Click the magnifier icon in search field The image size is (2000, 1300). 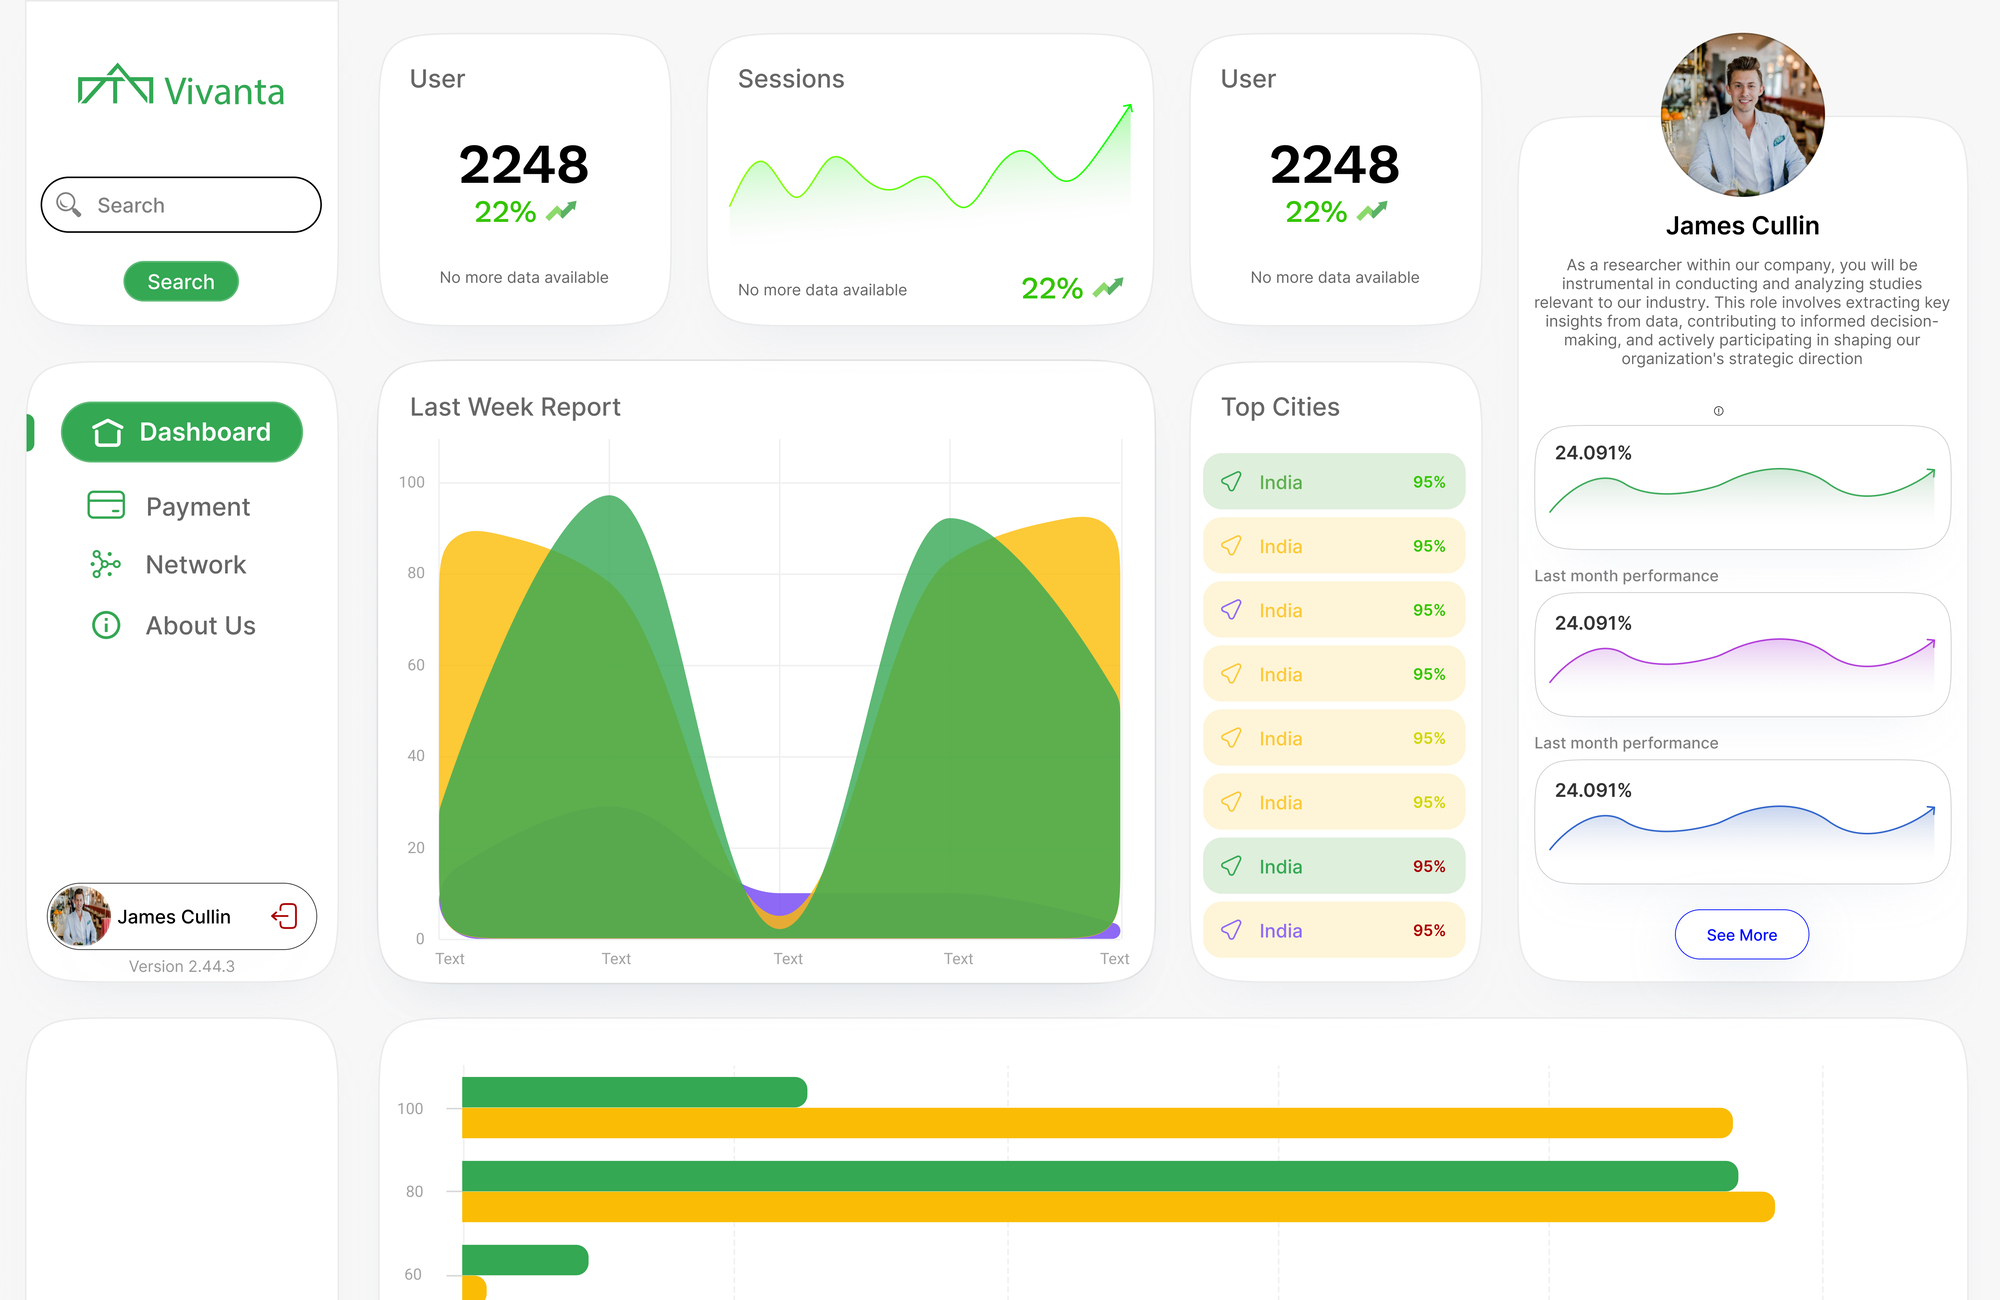[x=68, y=204]
